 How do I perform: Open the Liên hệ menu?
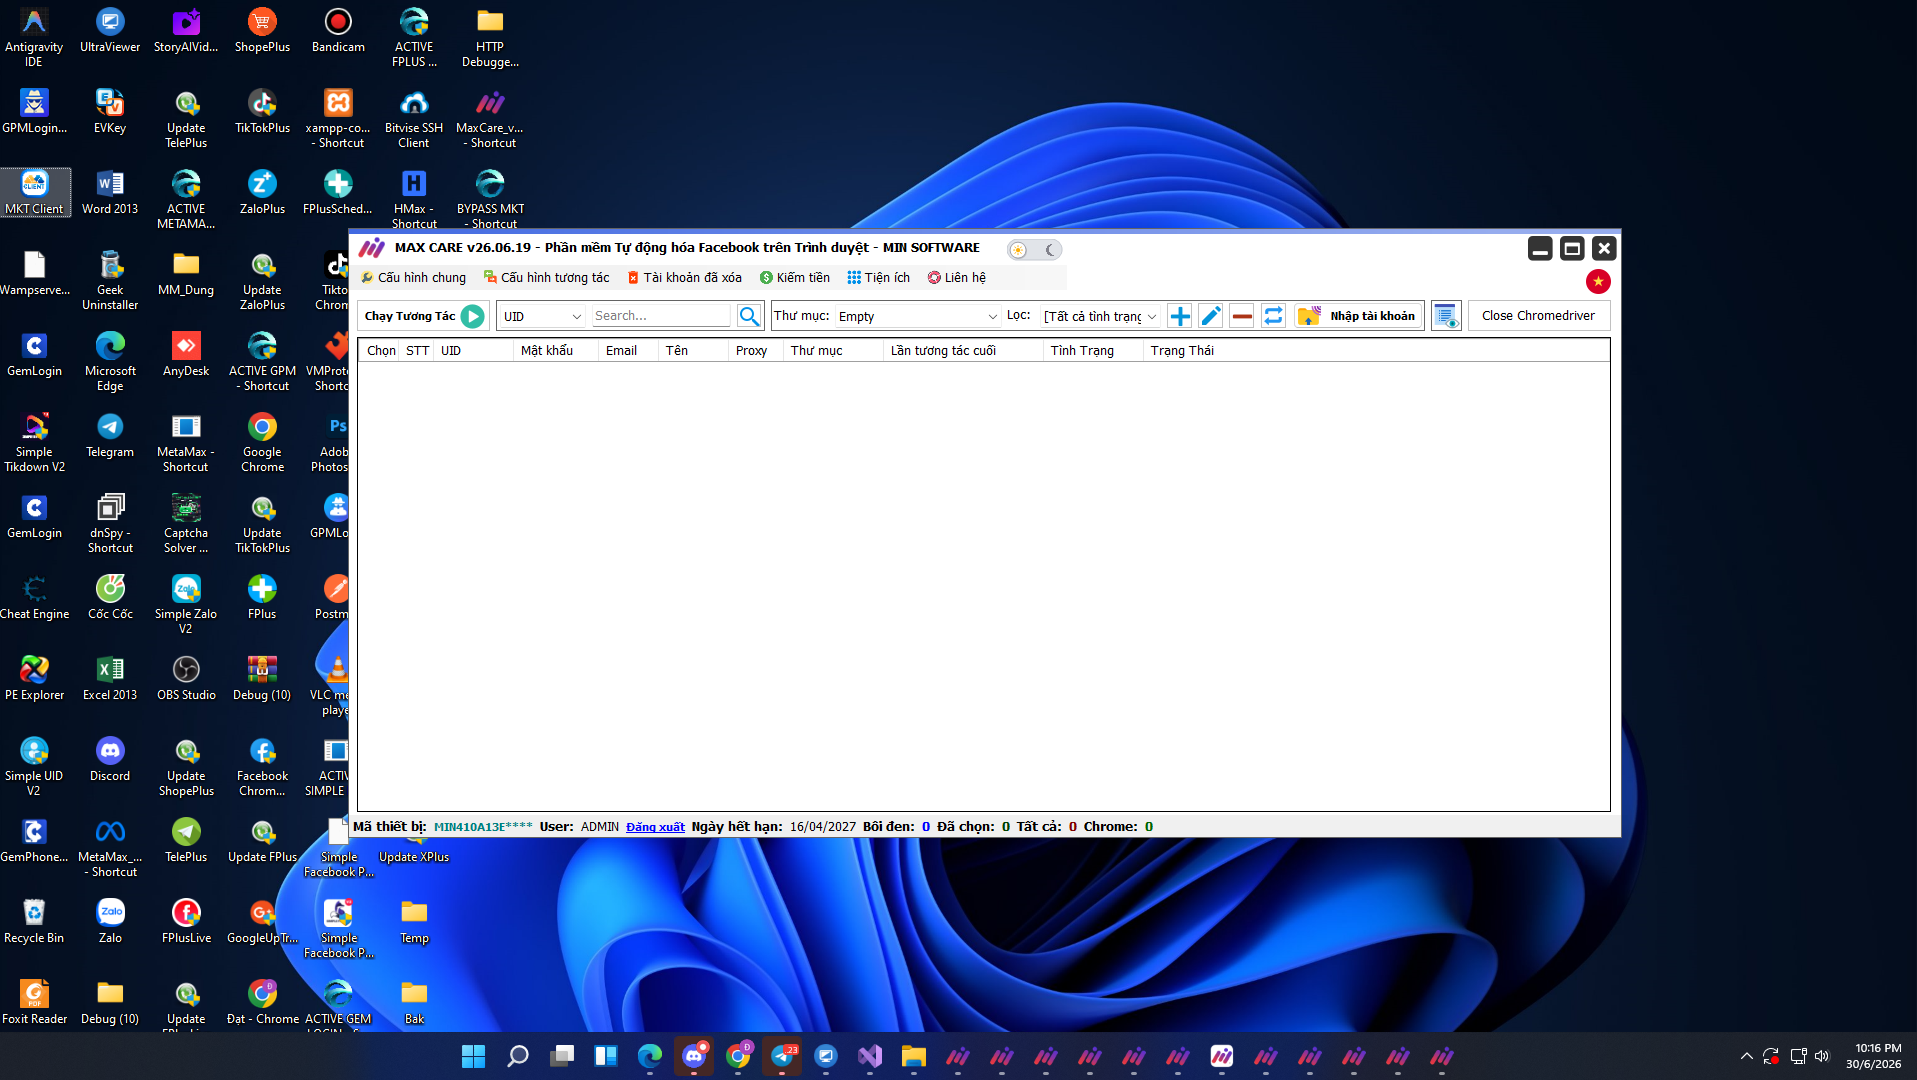957,278
